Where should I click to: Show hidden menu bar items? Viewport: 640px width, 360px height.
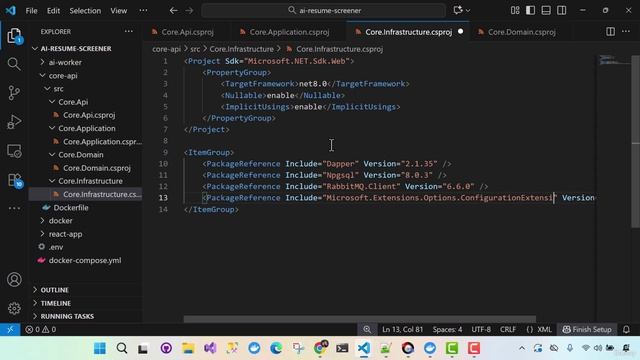[x=143, y=11]
